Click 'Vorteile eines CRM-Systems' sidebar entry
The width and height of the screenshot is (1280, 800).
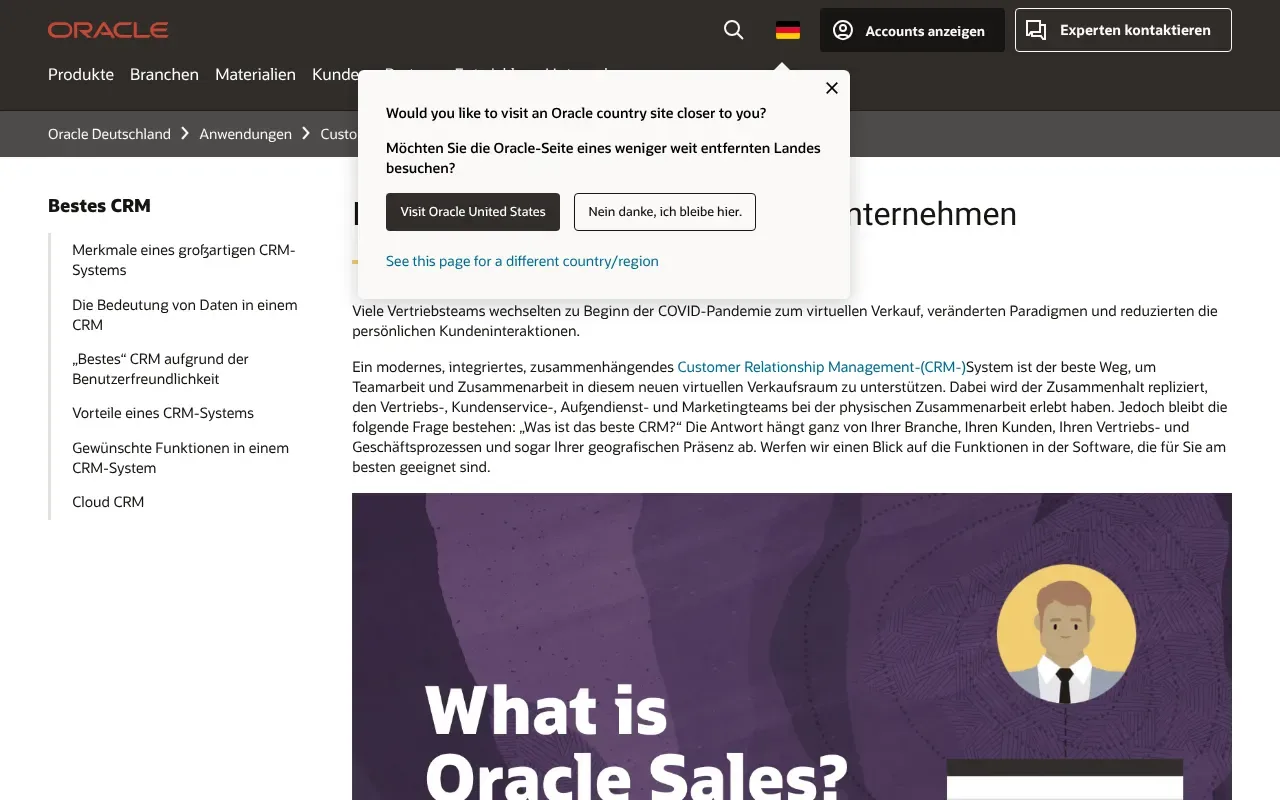point(163,412)
